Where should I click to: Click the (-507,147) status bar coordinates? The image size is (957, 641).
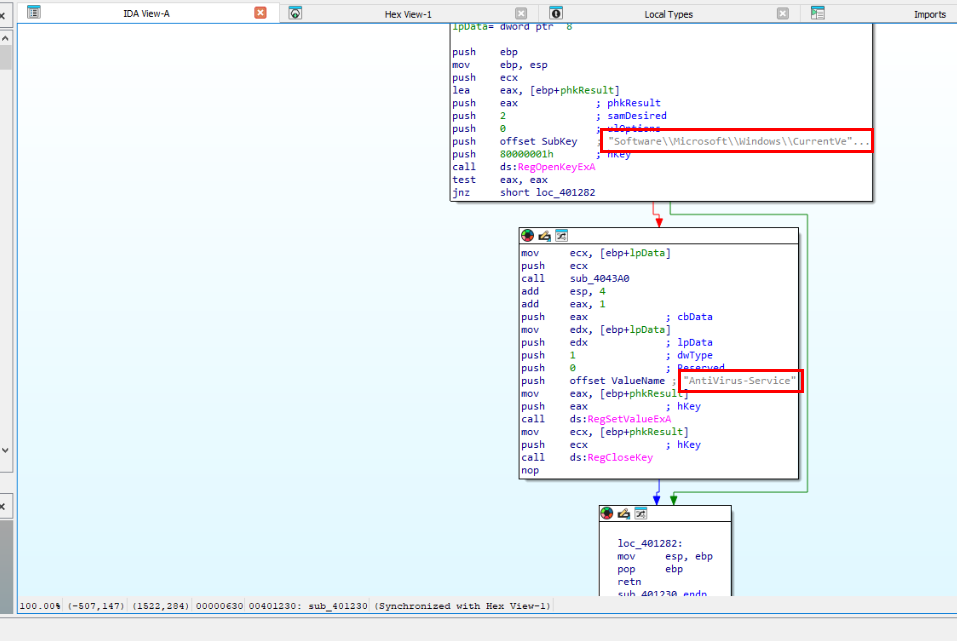tap(96, 606)
